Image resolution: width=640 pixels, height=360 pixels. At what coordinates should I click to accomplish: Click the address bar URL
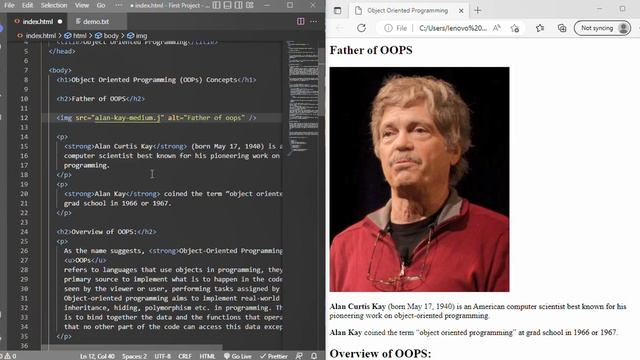[453, 28]
